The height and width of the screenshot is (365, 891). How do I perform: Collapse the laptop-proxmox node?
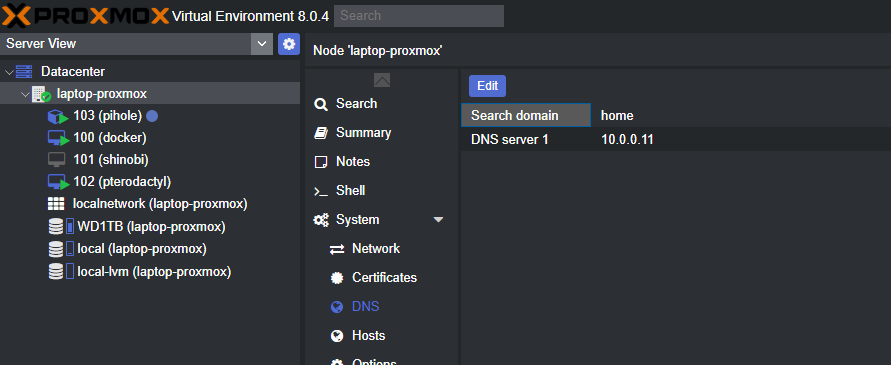click(25, 94)
